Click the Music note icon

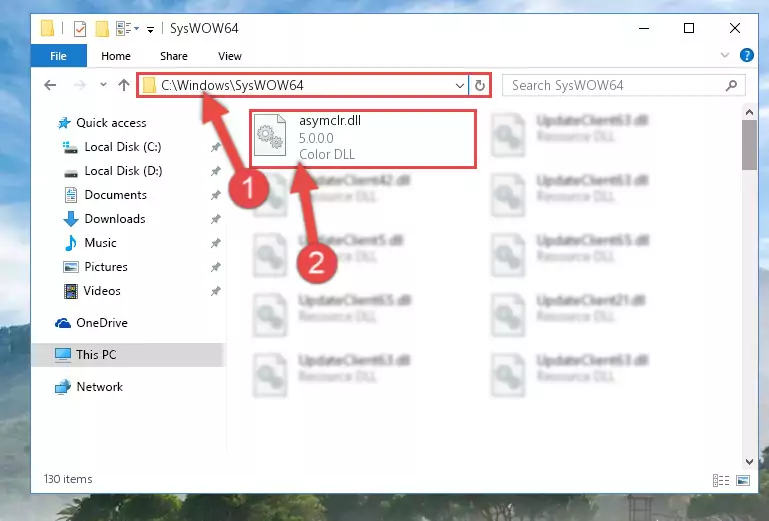71,243
